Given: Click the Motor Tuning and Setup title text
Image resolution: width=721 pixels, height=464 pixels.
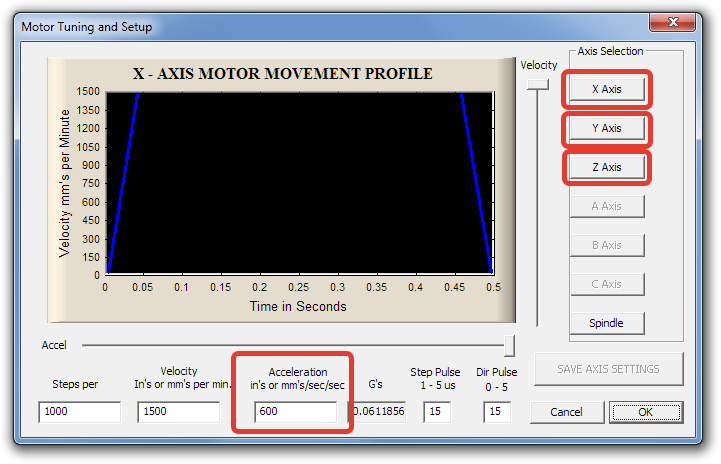Looking at the screenshot, I should 86,27.
